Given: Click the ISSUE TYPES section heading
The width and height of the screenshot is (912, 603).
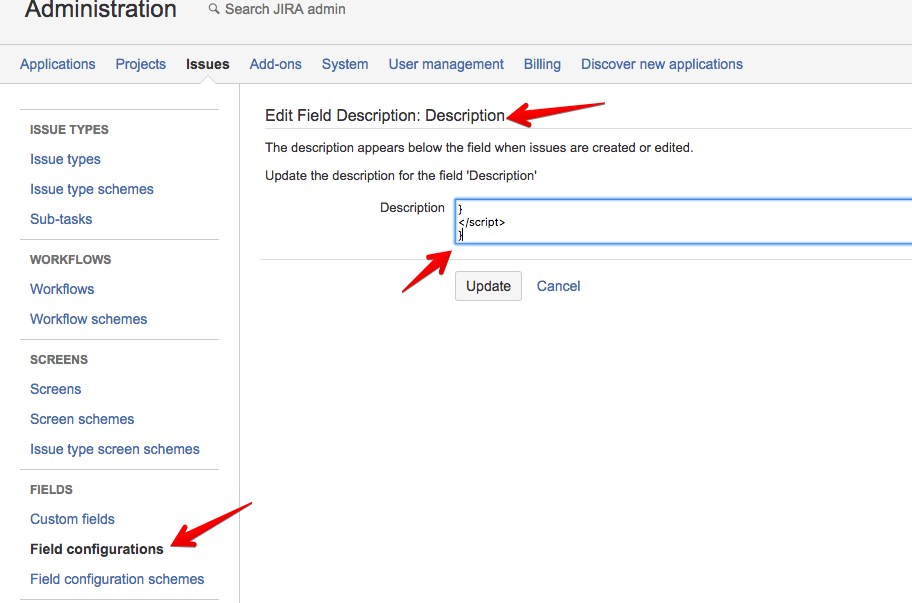Looking at the screenshot, I should tap(69, 130).
